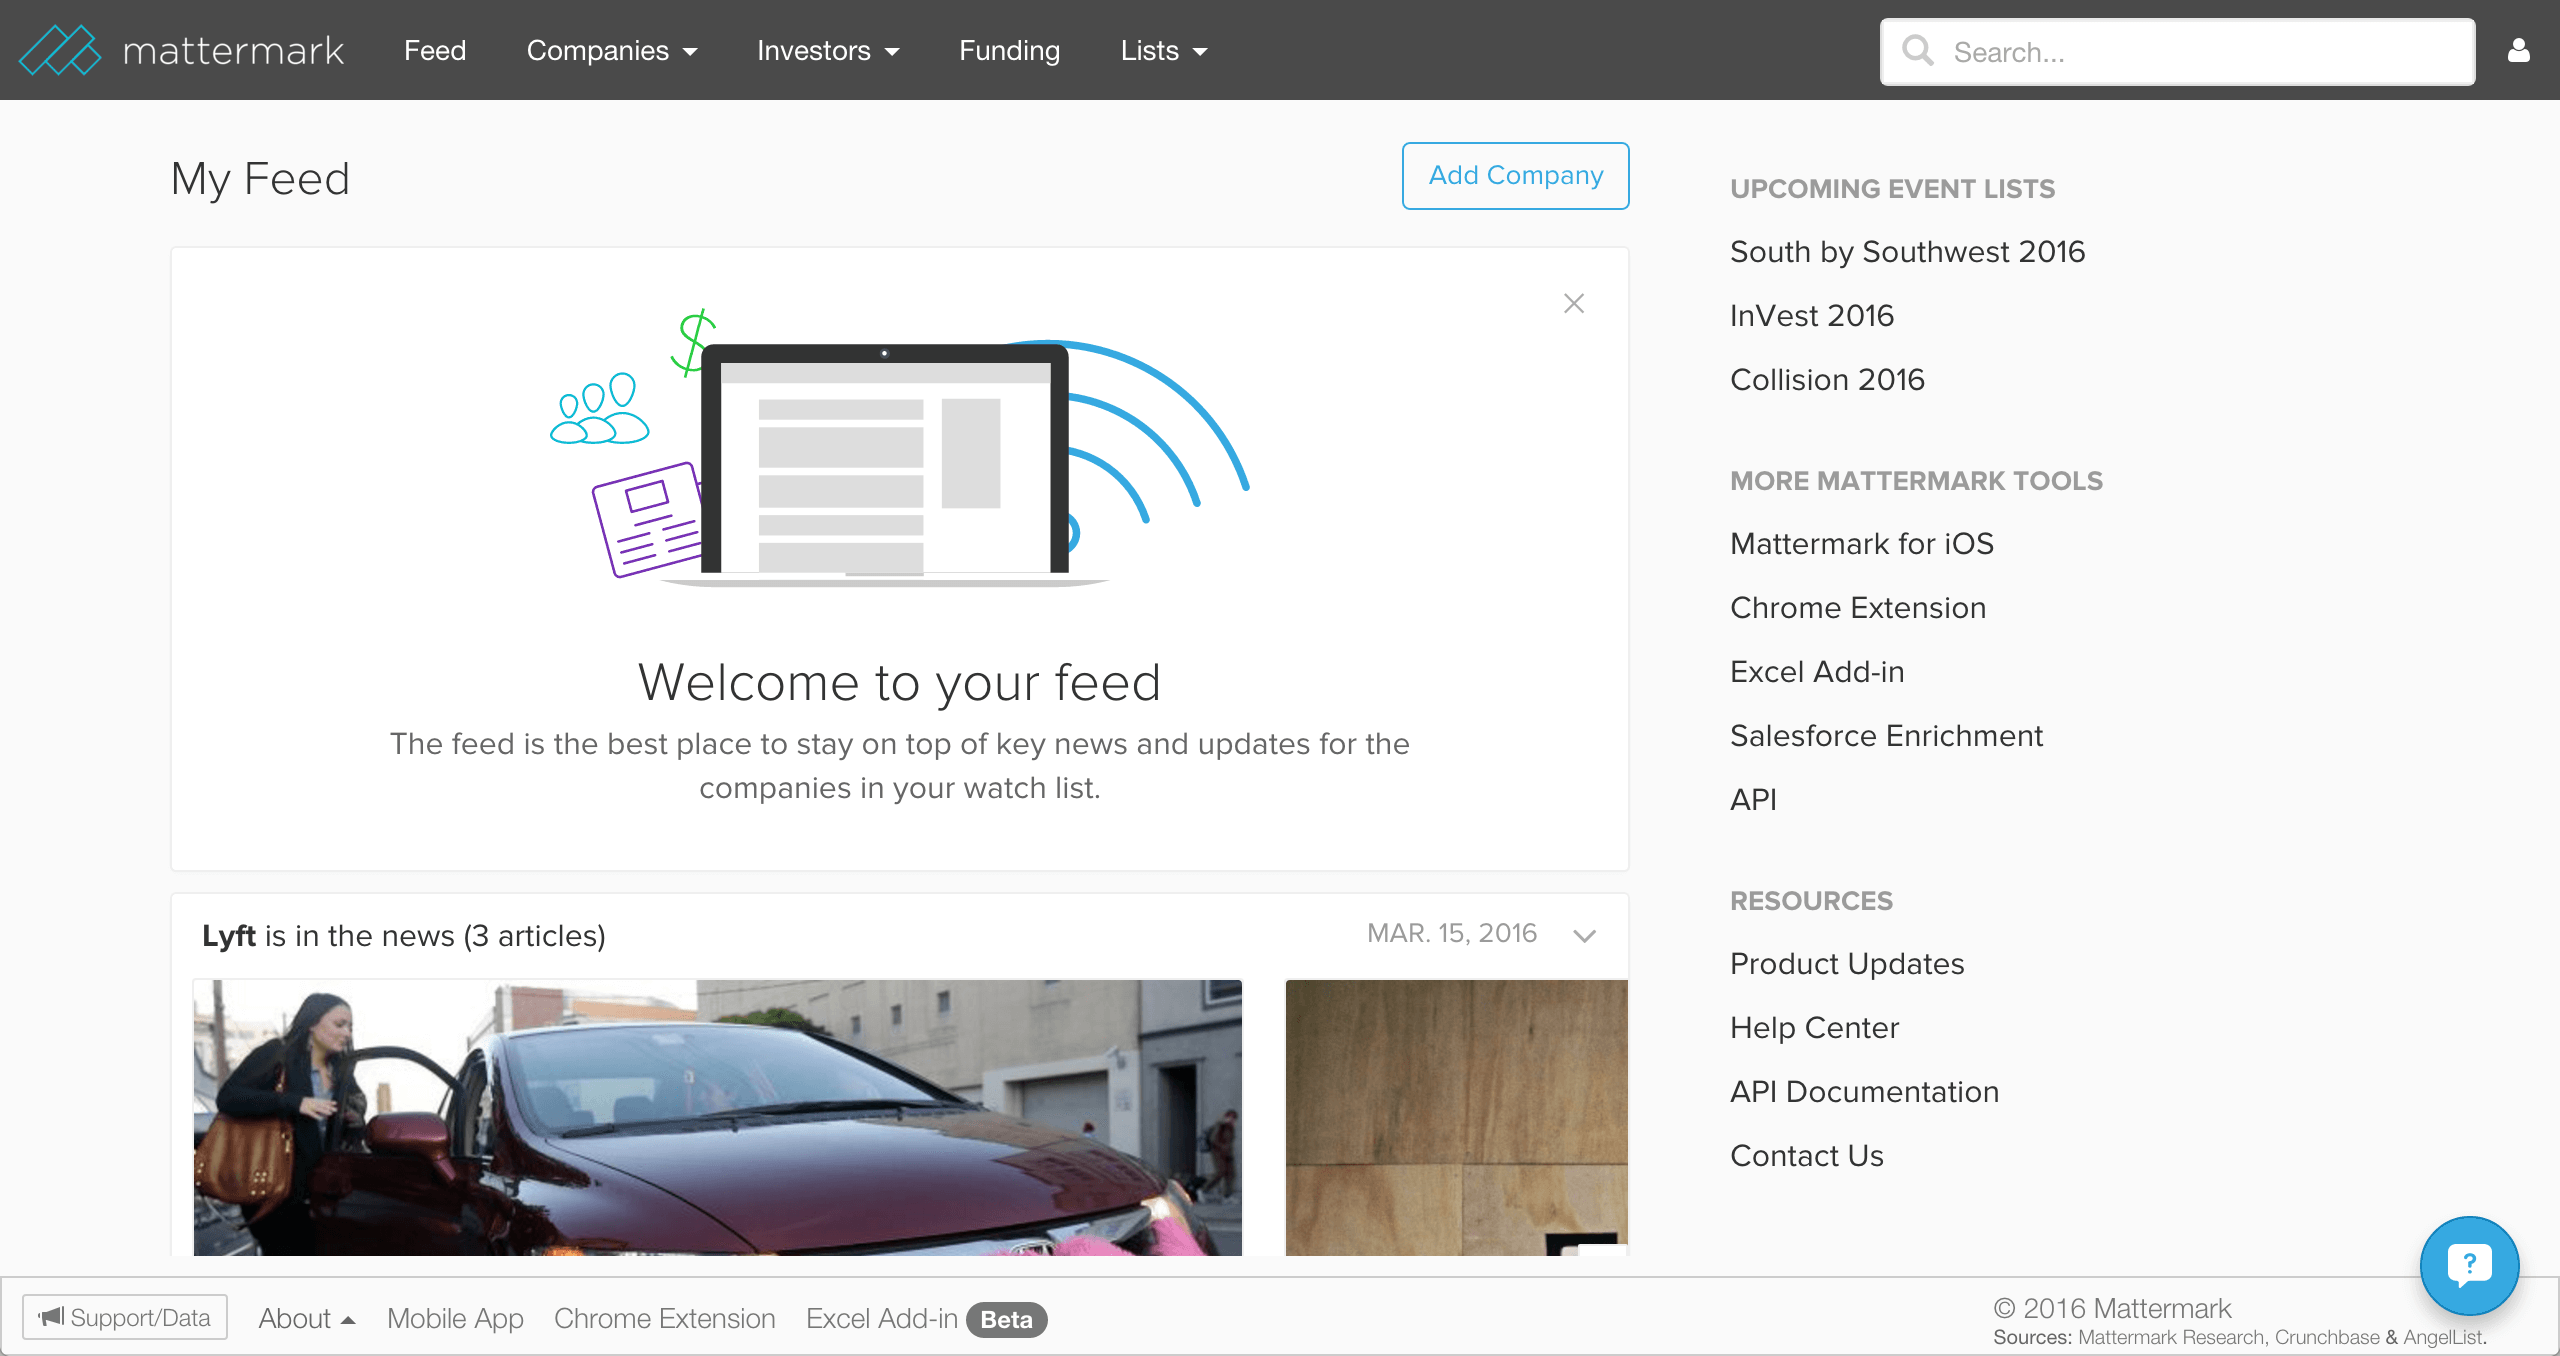The height and width of the screenshot is (1356, 2560).
Task: Open the InVest 2016 event list
Action: [1811, 315]
